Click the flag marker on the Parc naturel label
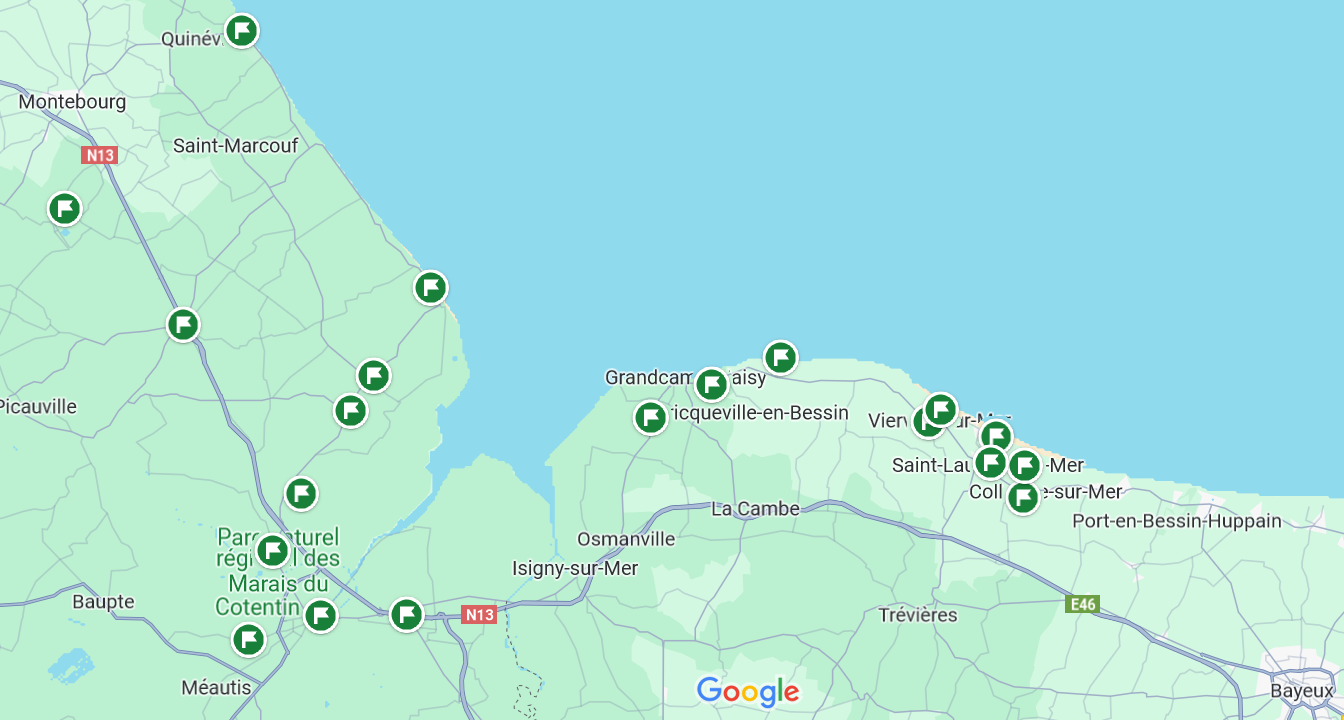This screenshot has width=1344, height=720. 273,550
